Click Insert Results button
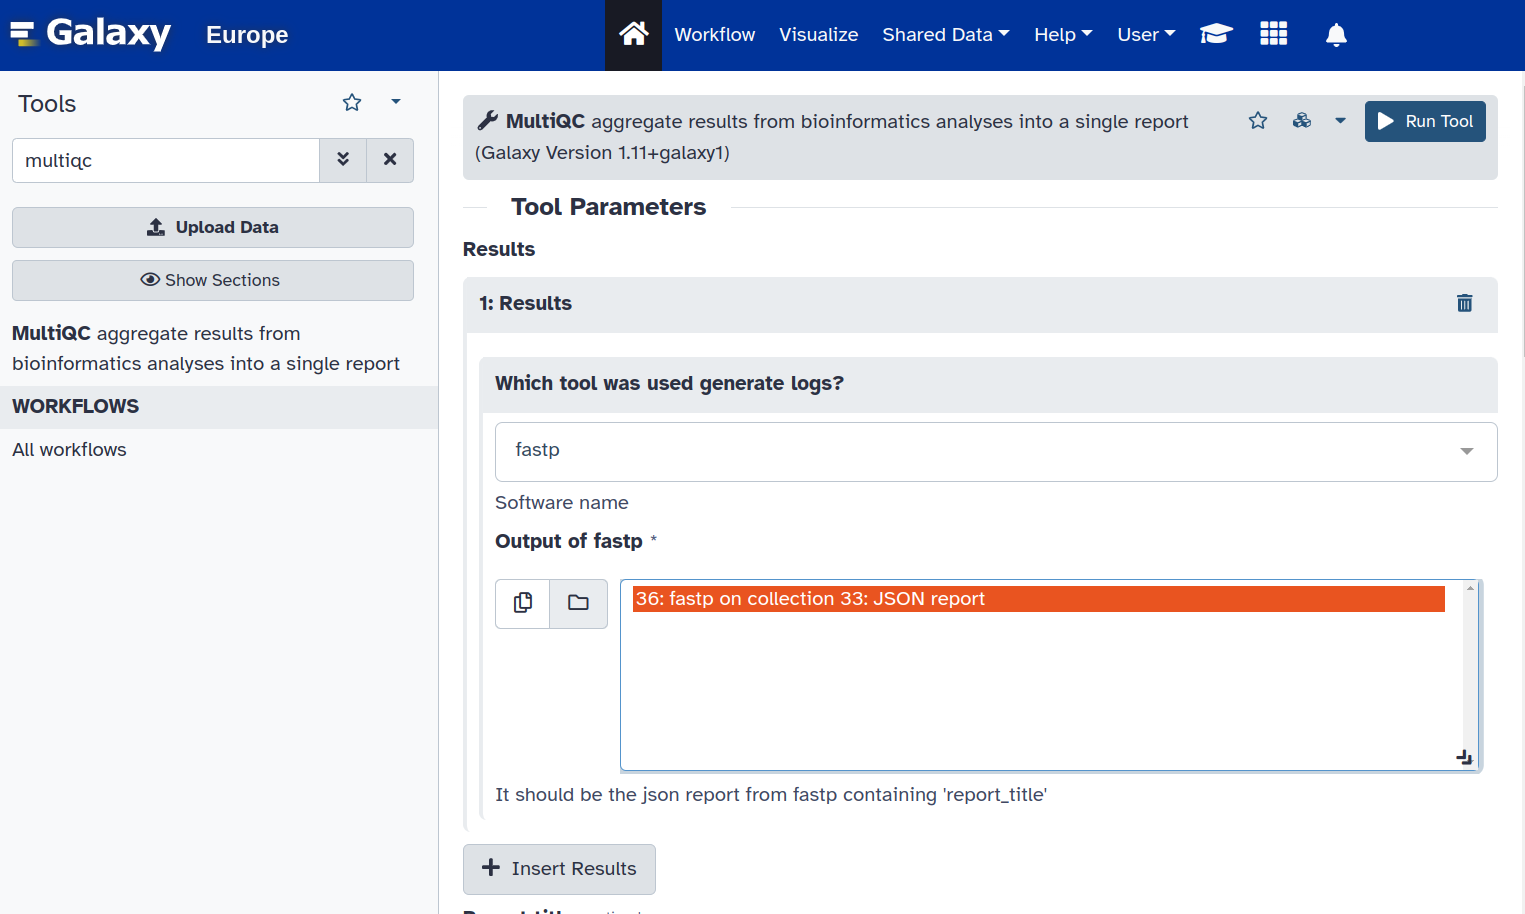 pos(559,869)
